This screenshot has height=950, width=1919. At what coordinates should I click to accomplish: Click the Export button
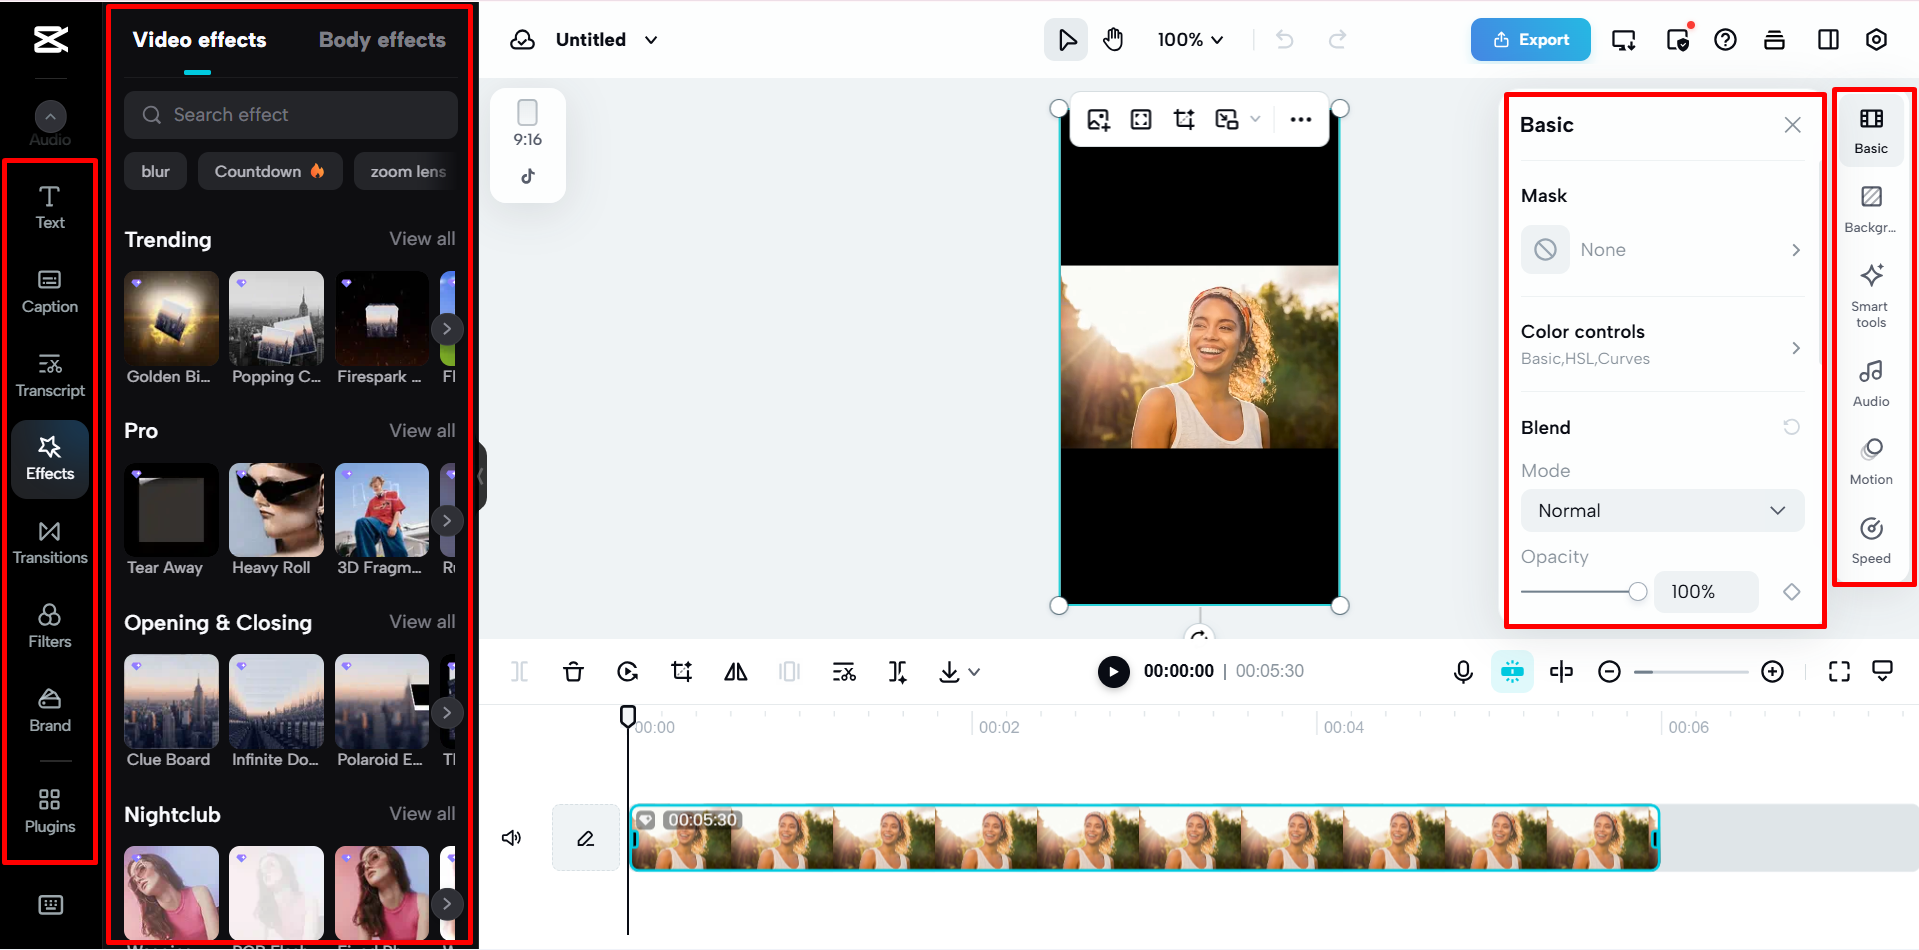coord(1530,39)
